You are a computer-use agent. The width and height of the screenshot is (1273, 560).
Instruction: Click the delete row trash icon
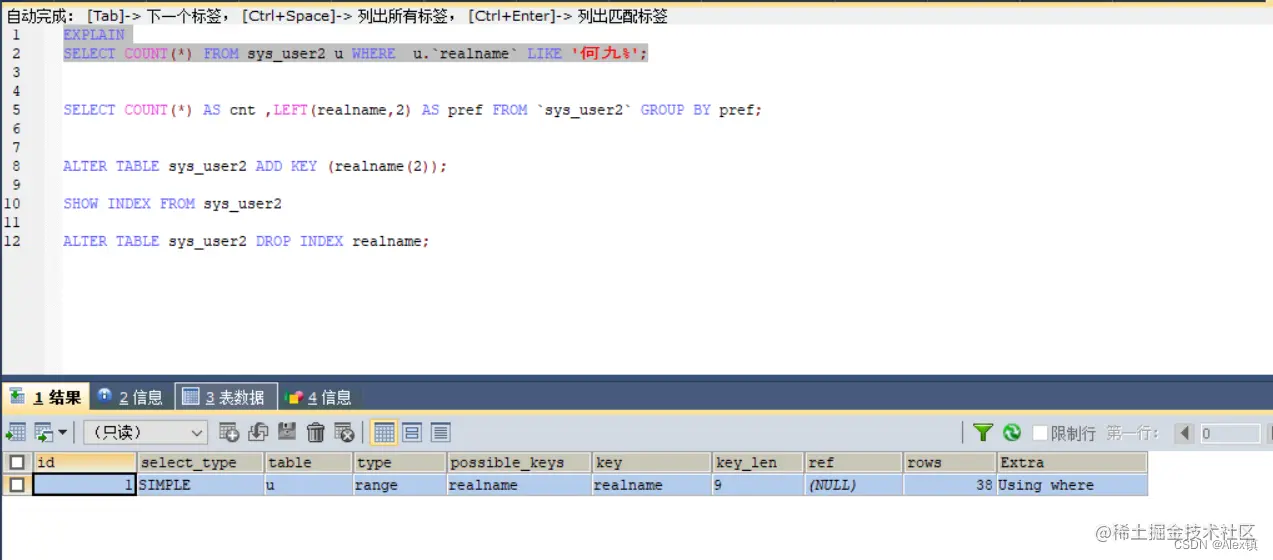click(x=316, y=432)
